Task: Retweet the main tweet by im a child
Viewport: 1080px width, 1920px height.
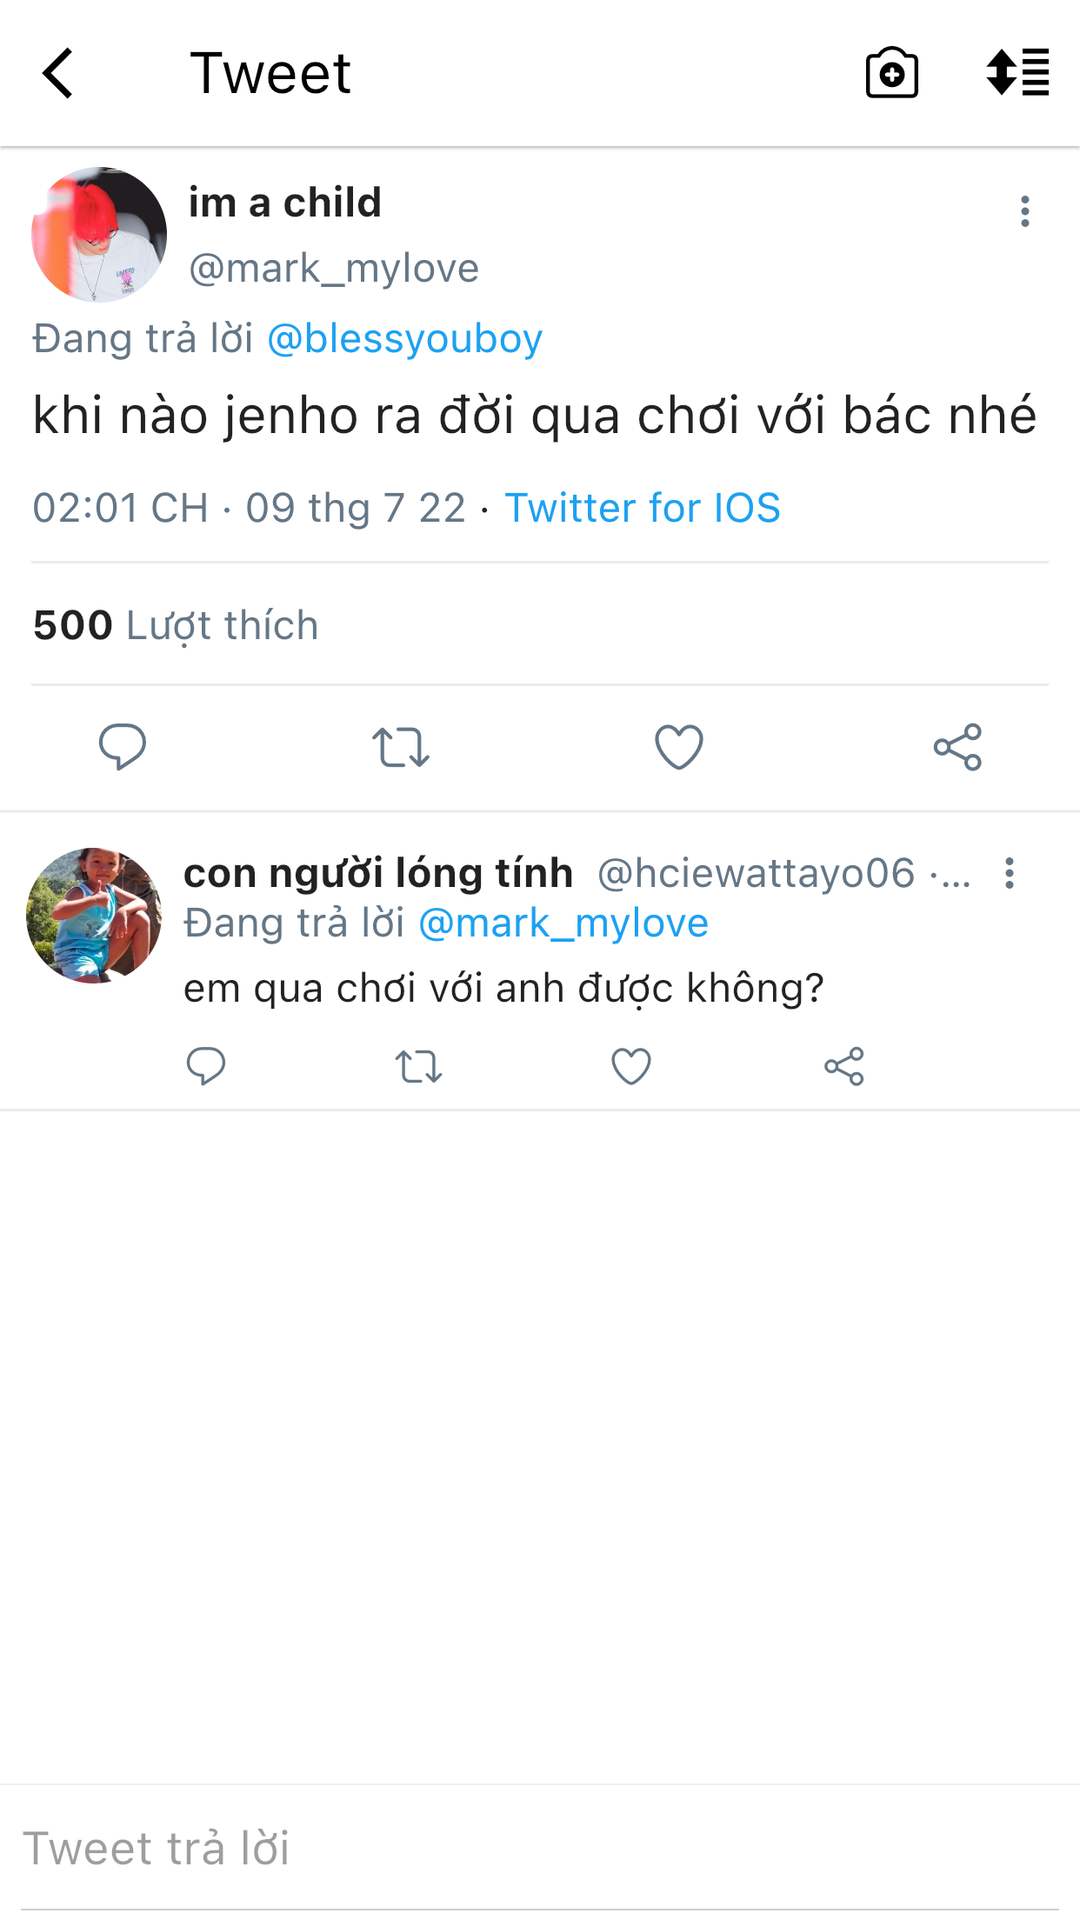Action: coord(401,747)
